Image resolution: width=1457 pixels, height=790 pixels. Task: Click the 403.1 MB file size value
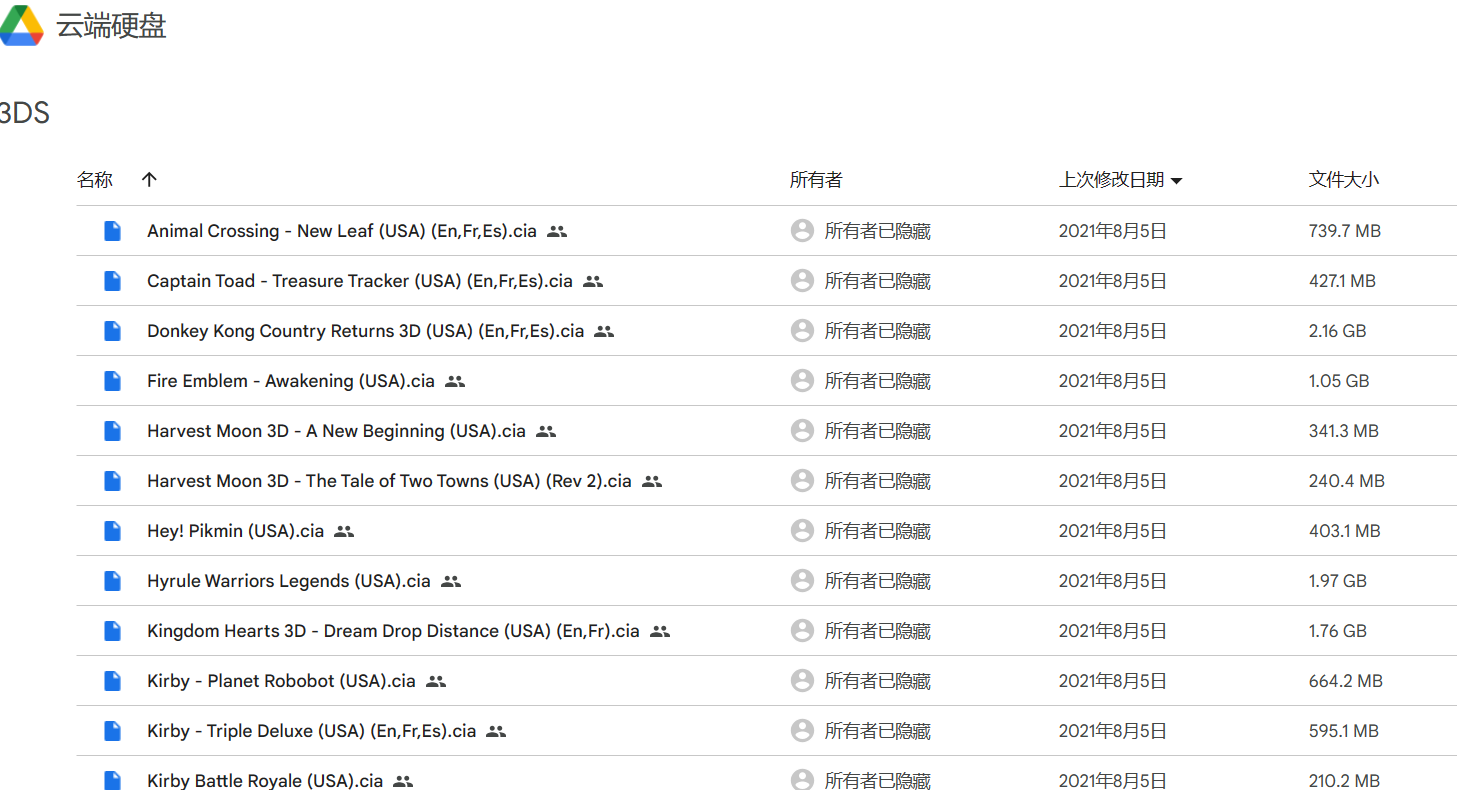(1345, 531)
